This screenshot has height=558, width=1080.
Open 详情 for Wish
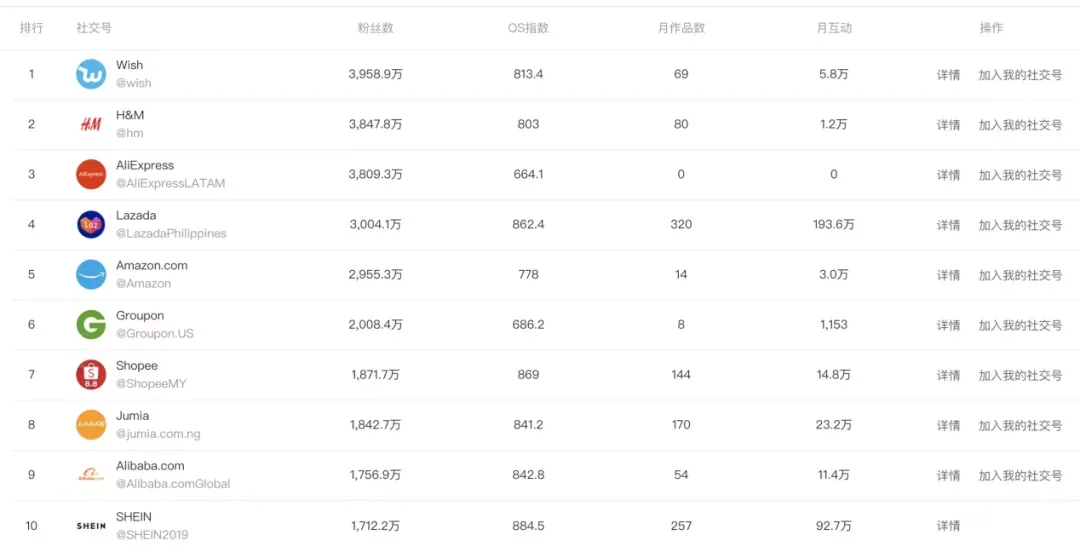[948, 75]
